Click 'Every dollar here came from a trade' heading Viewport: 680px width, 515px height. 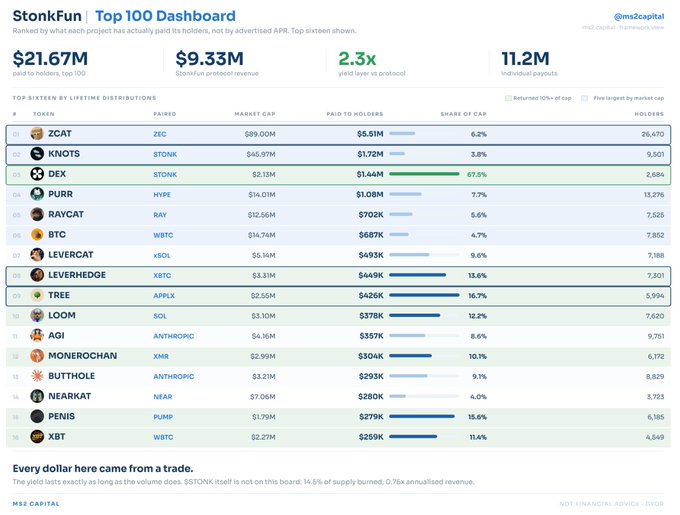[103, 469]
